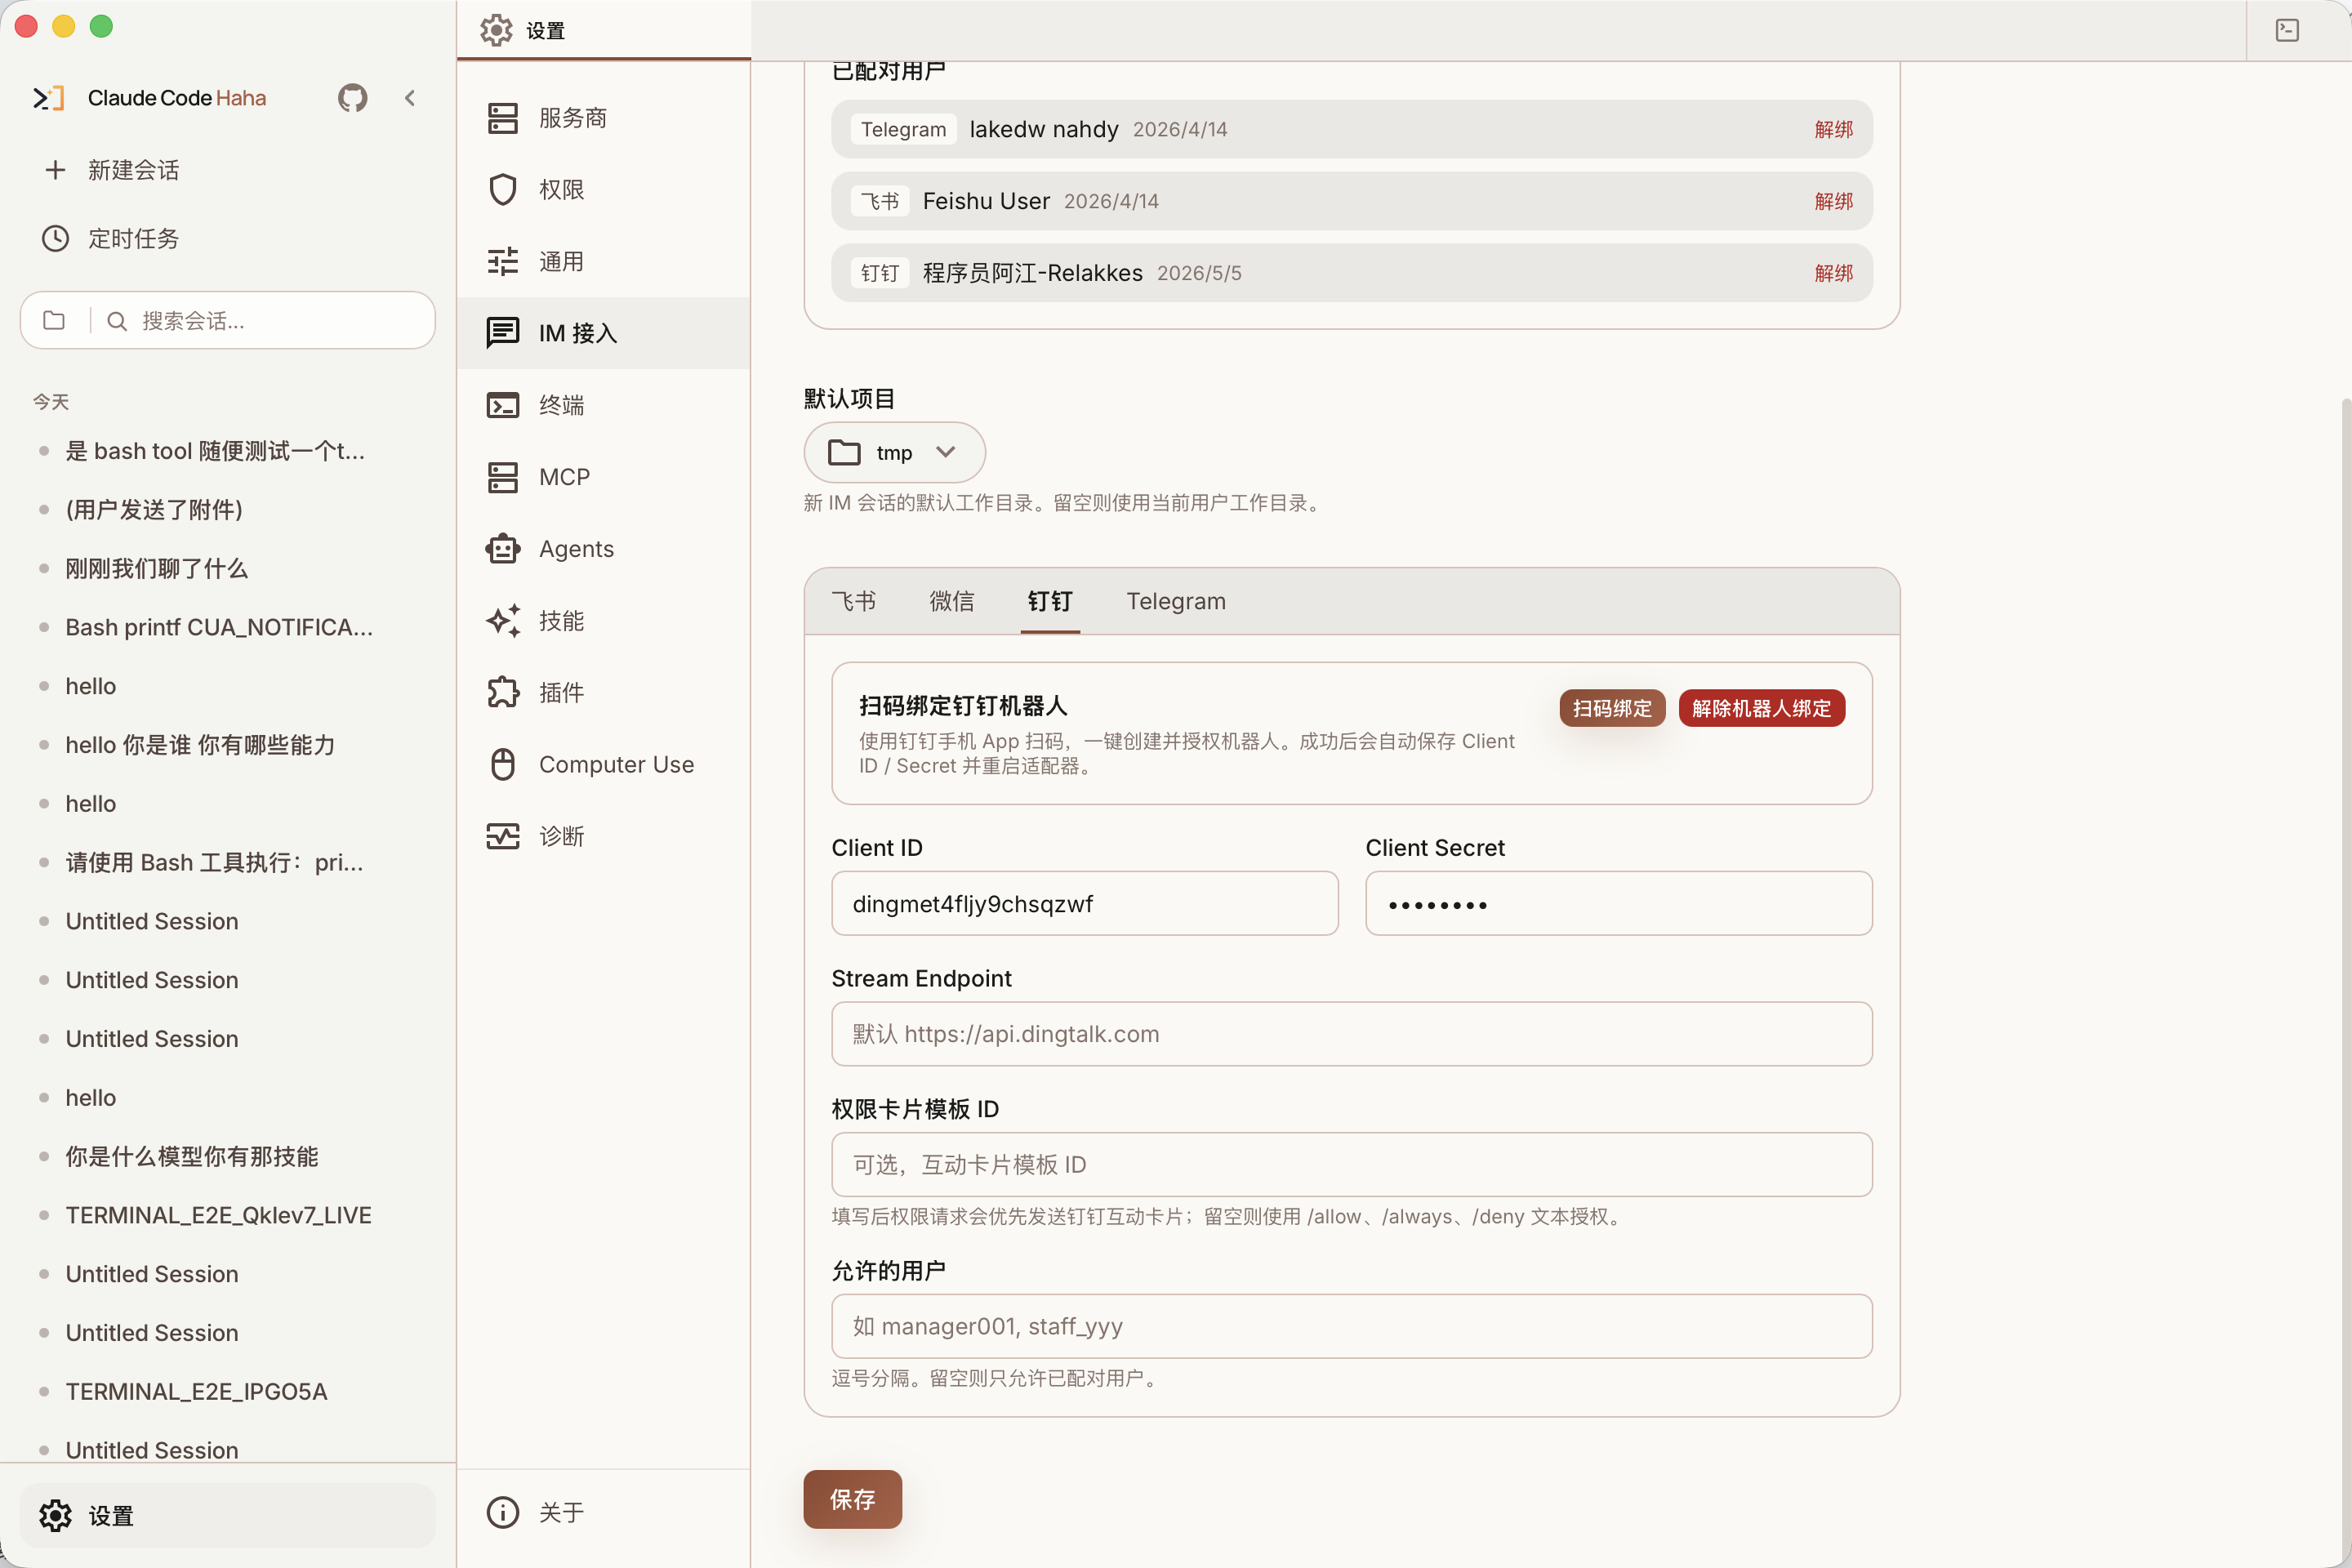2352x1568 pixels.
Task: Click the sparkle icon beside 技能
Action: [x=502, y=621]
